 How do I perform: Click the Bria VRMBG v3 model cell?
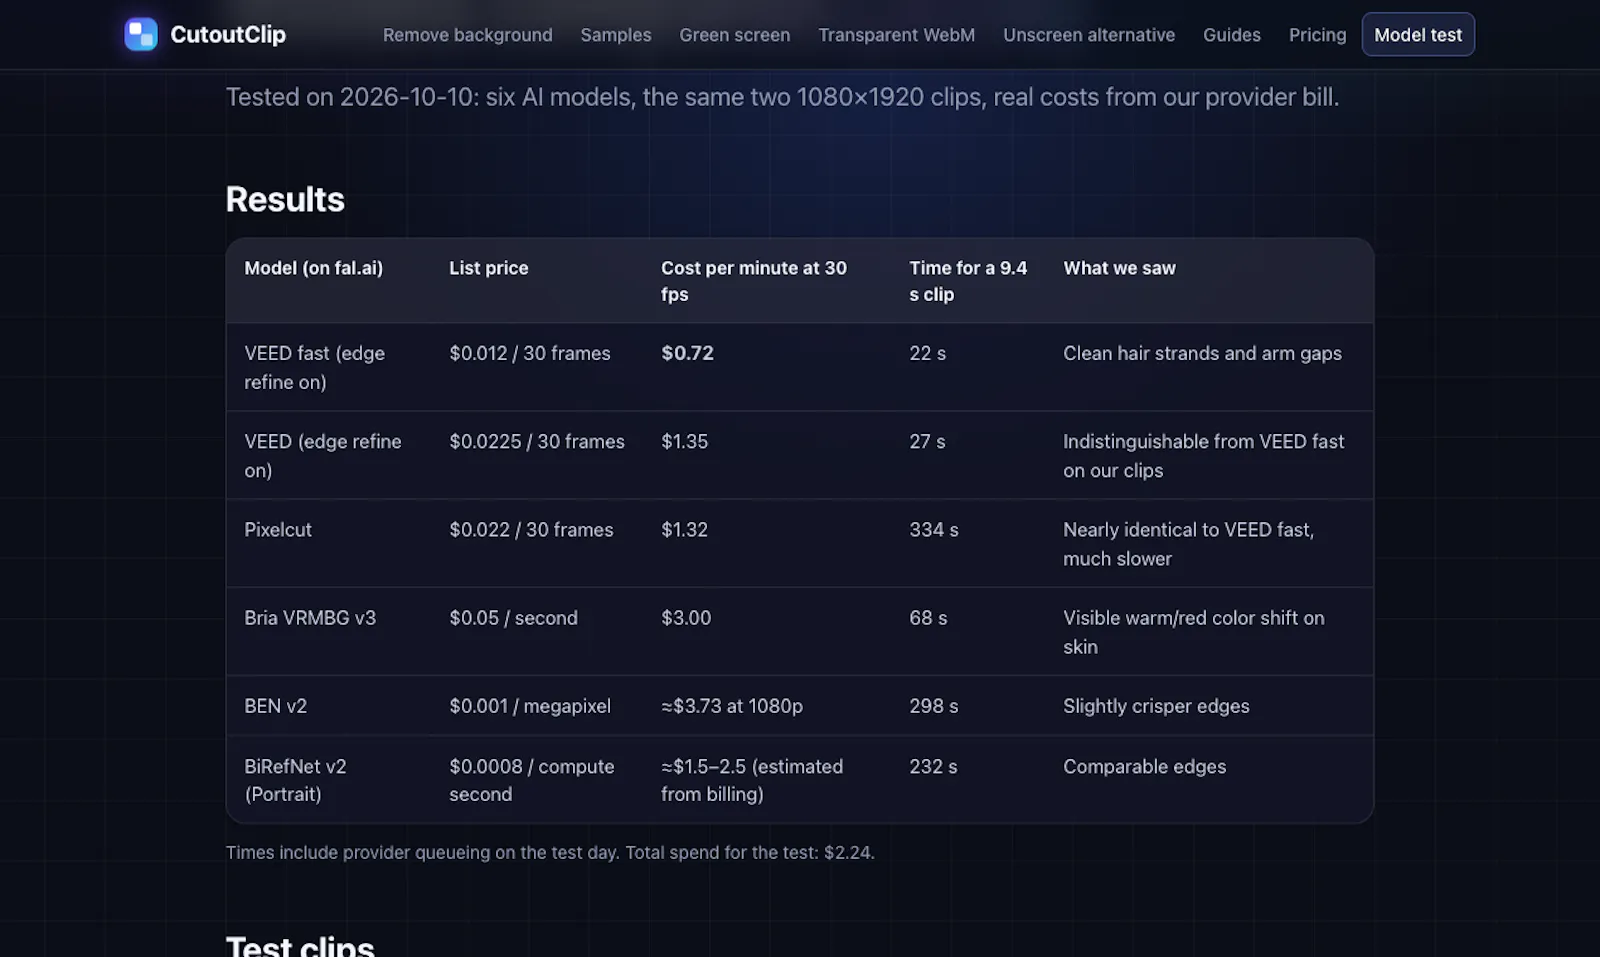click(310, 618)
